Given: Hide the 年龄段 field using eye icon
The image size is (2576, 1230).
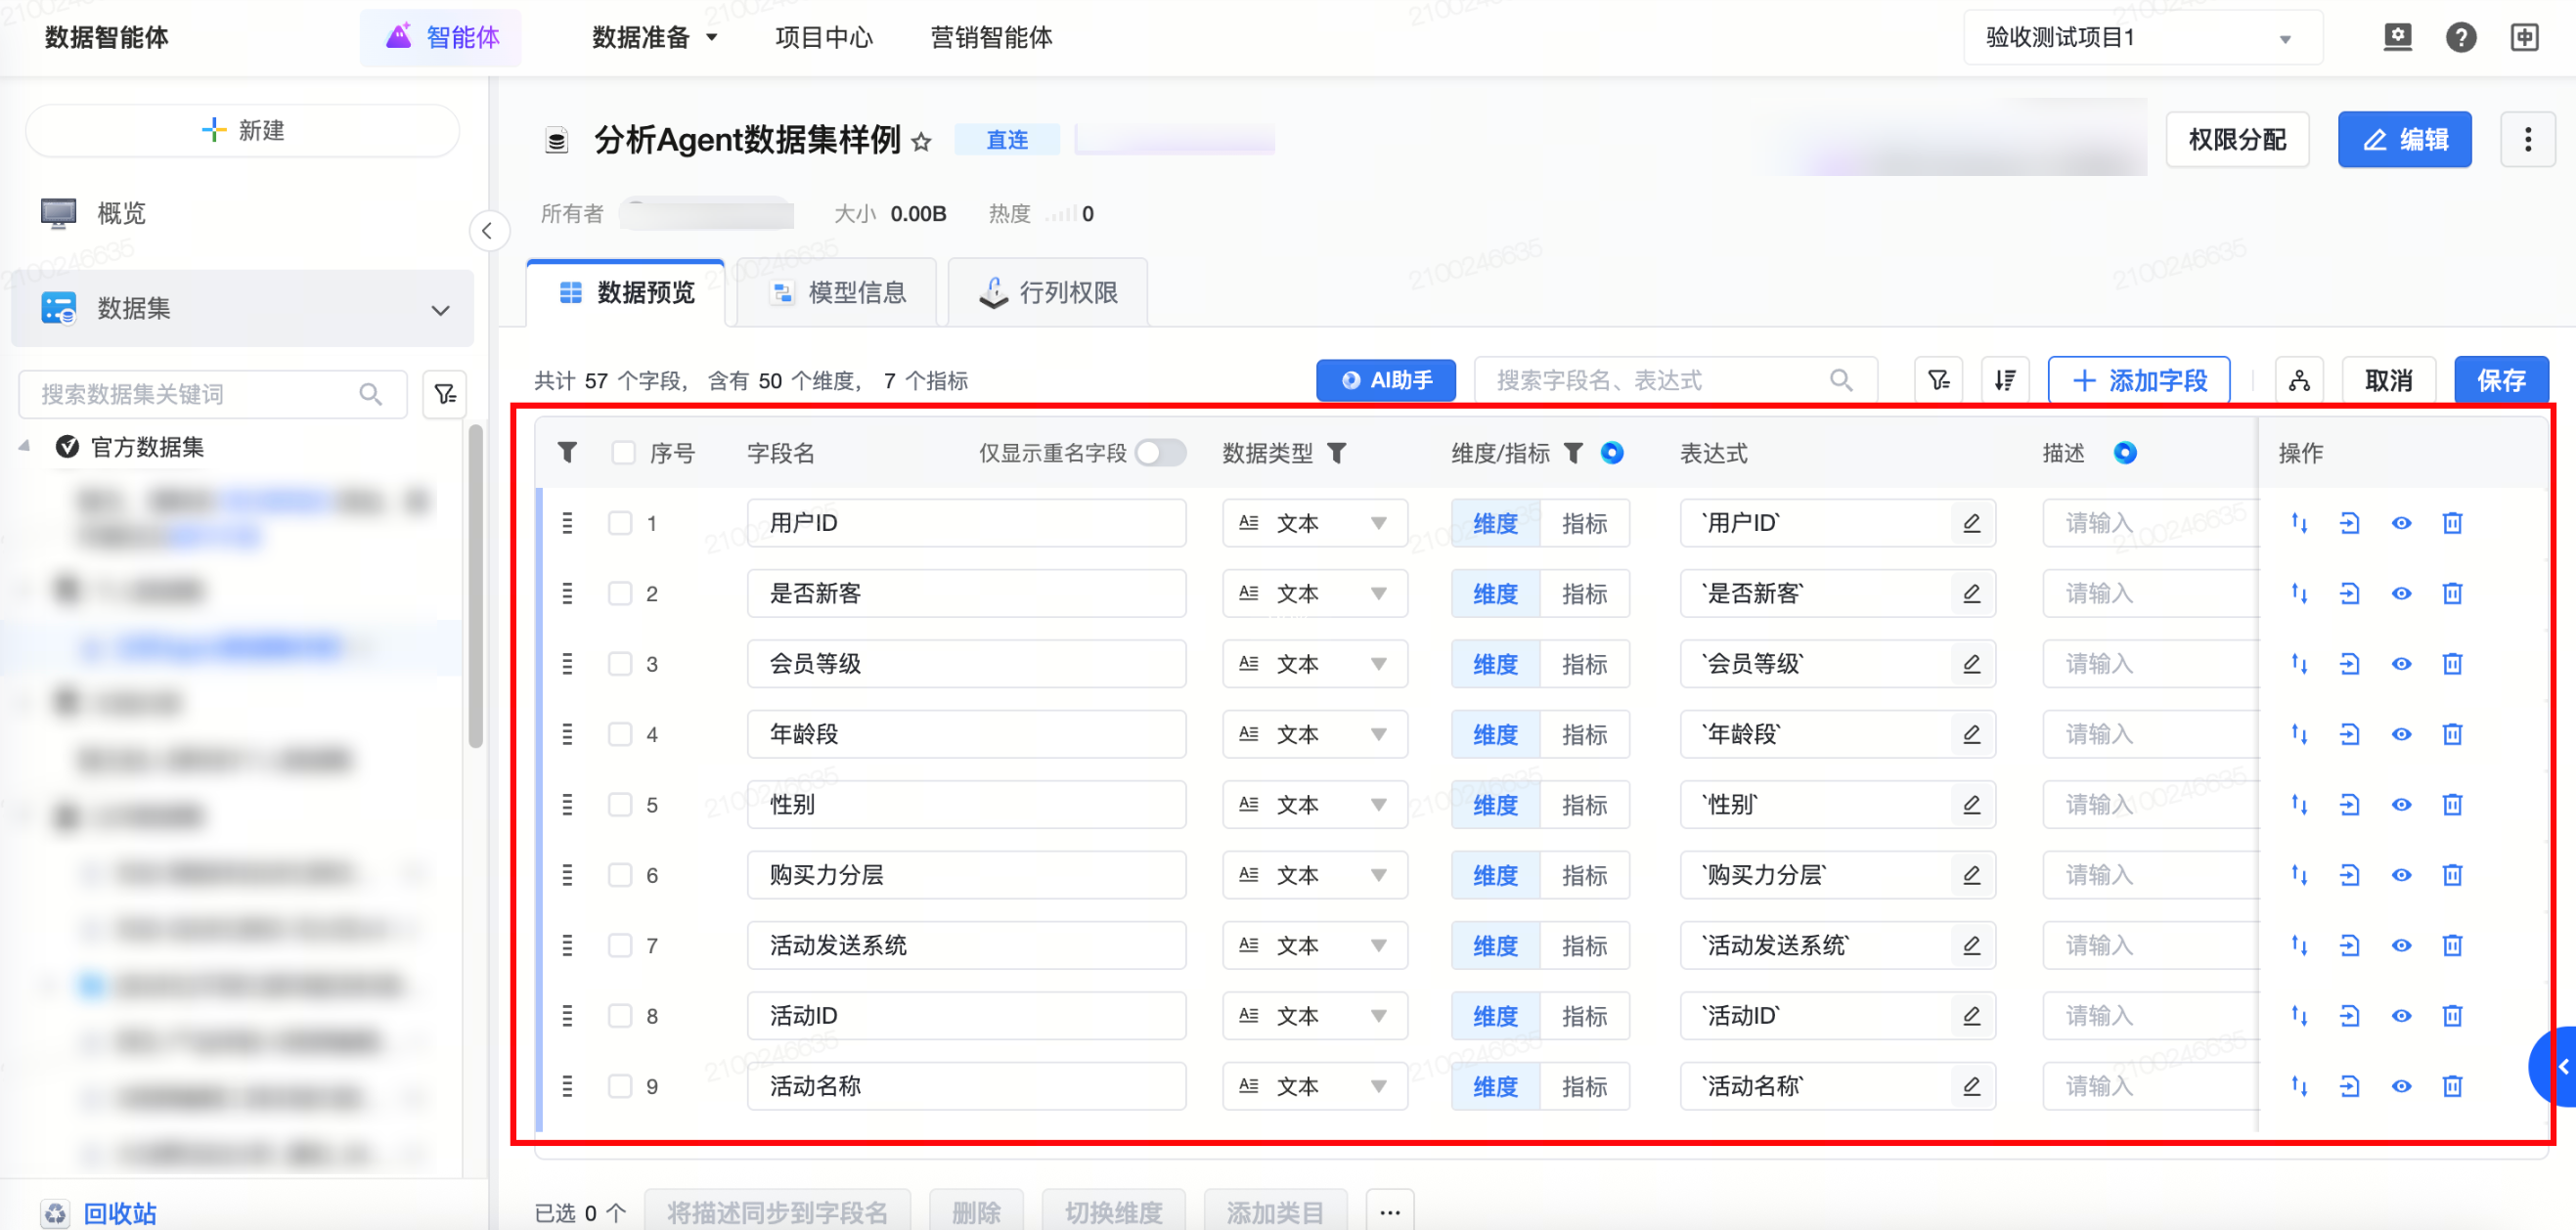Looking at the screenshot, I should point(2401,735).
